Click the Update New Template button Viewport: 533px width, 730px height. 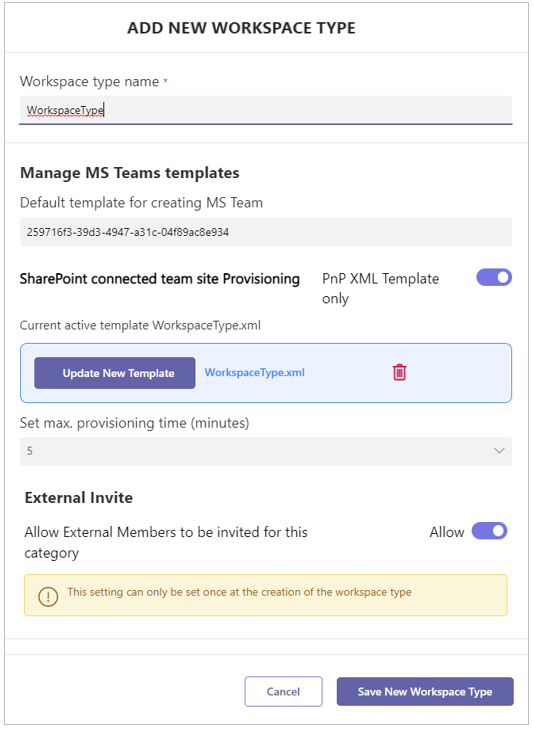click(x=115, y=373)
